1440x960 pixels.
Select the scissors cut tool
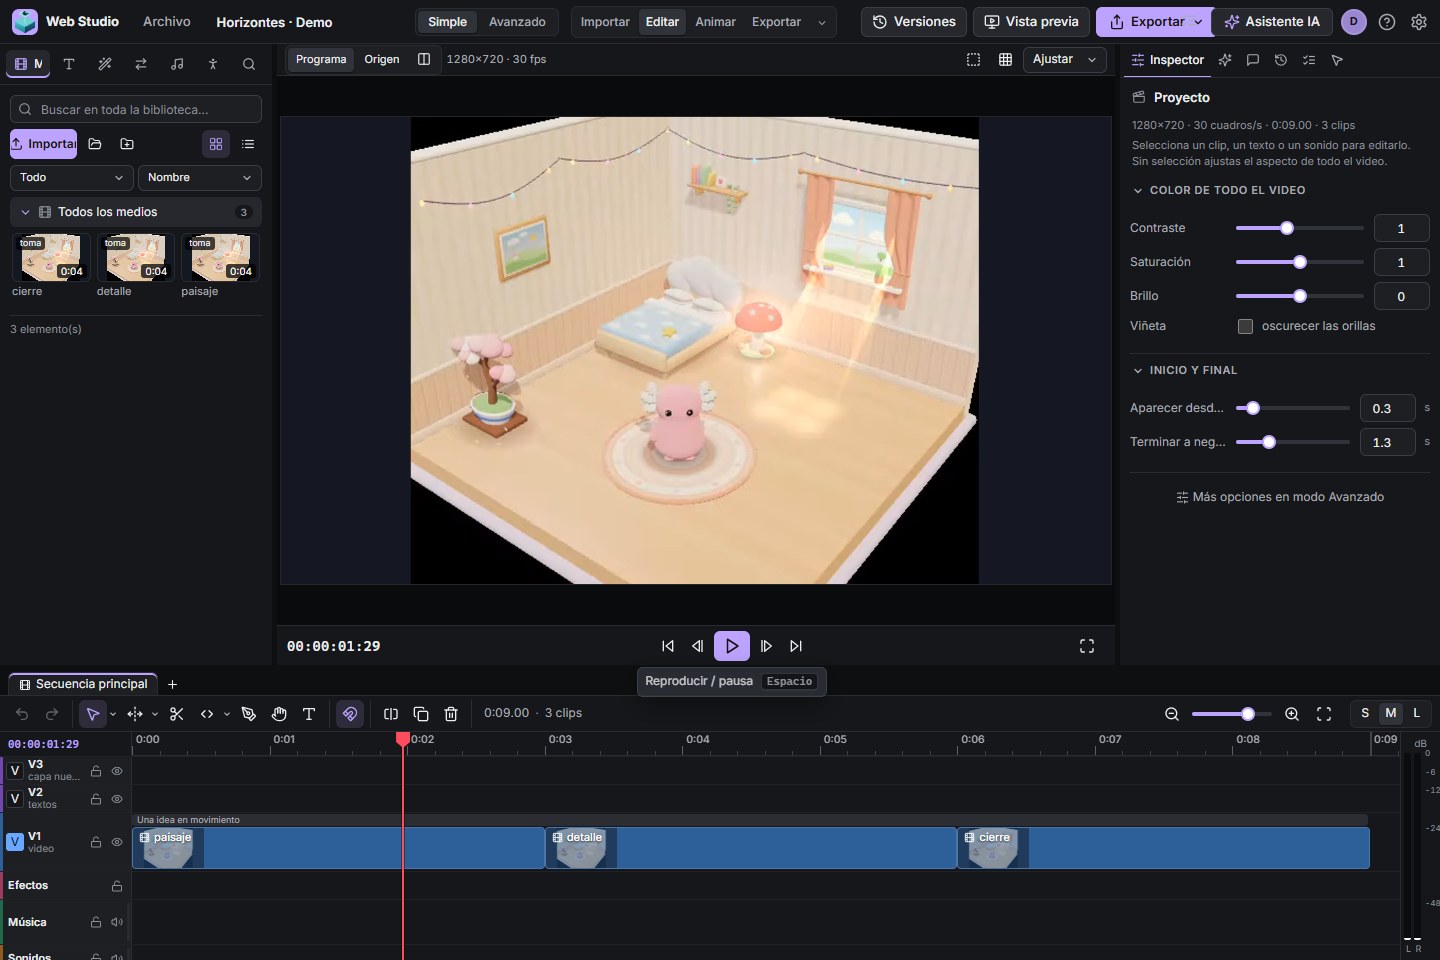[x=177, y=714]
